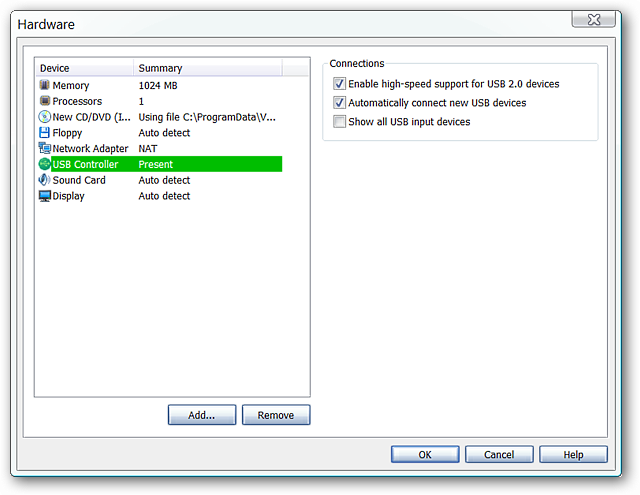The image size is (640, 495).
Task: Select the New CD/DVD device row label
Action: [x=91, y=117]
